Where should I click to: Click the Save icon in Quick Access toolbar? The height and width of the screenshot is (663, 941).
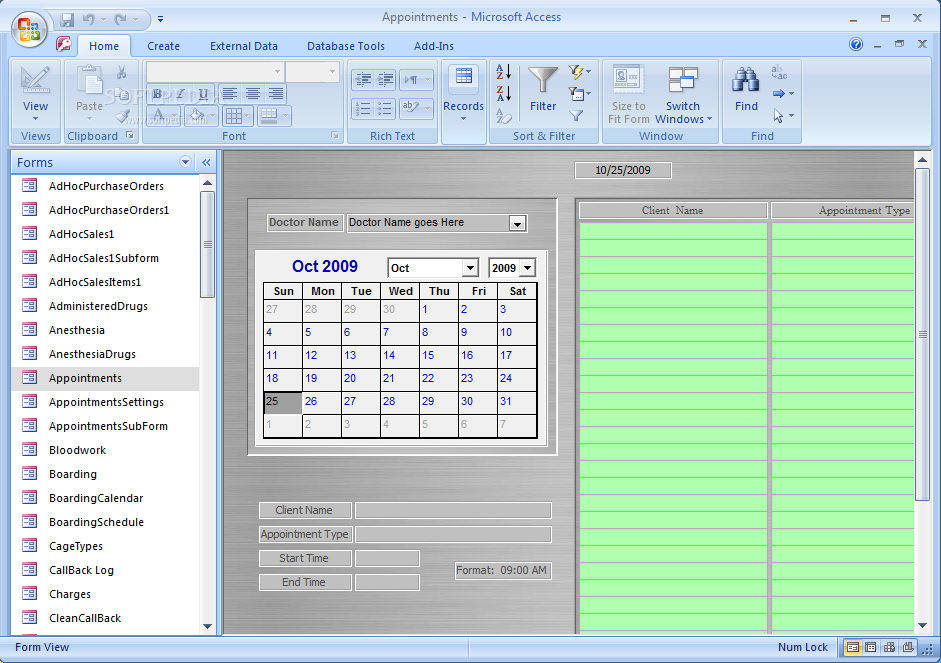[67, 19]
